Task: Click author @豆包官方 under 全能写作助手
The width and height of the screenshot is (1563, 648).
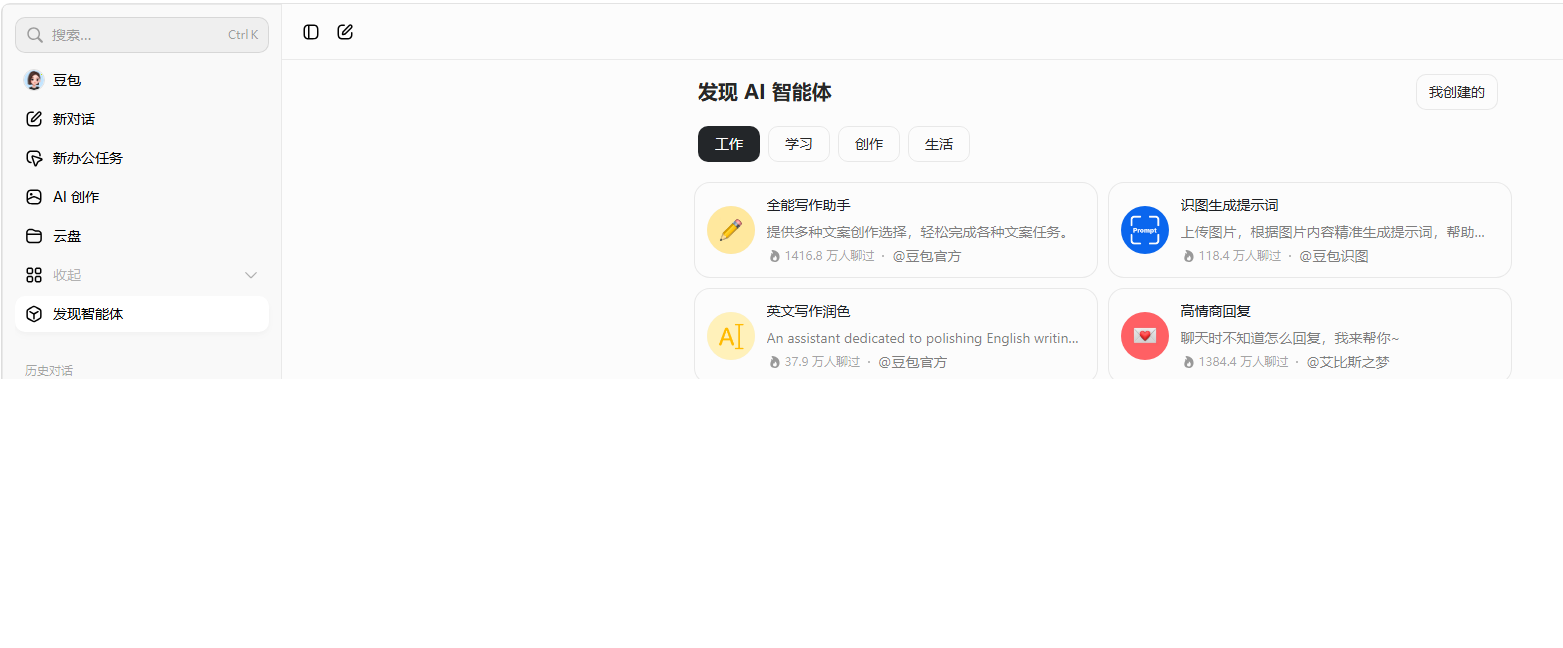Action: point(927,256)
